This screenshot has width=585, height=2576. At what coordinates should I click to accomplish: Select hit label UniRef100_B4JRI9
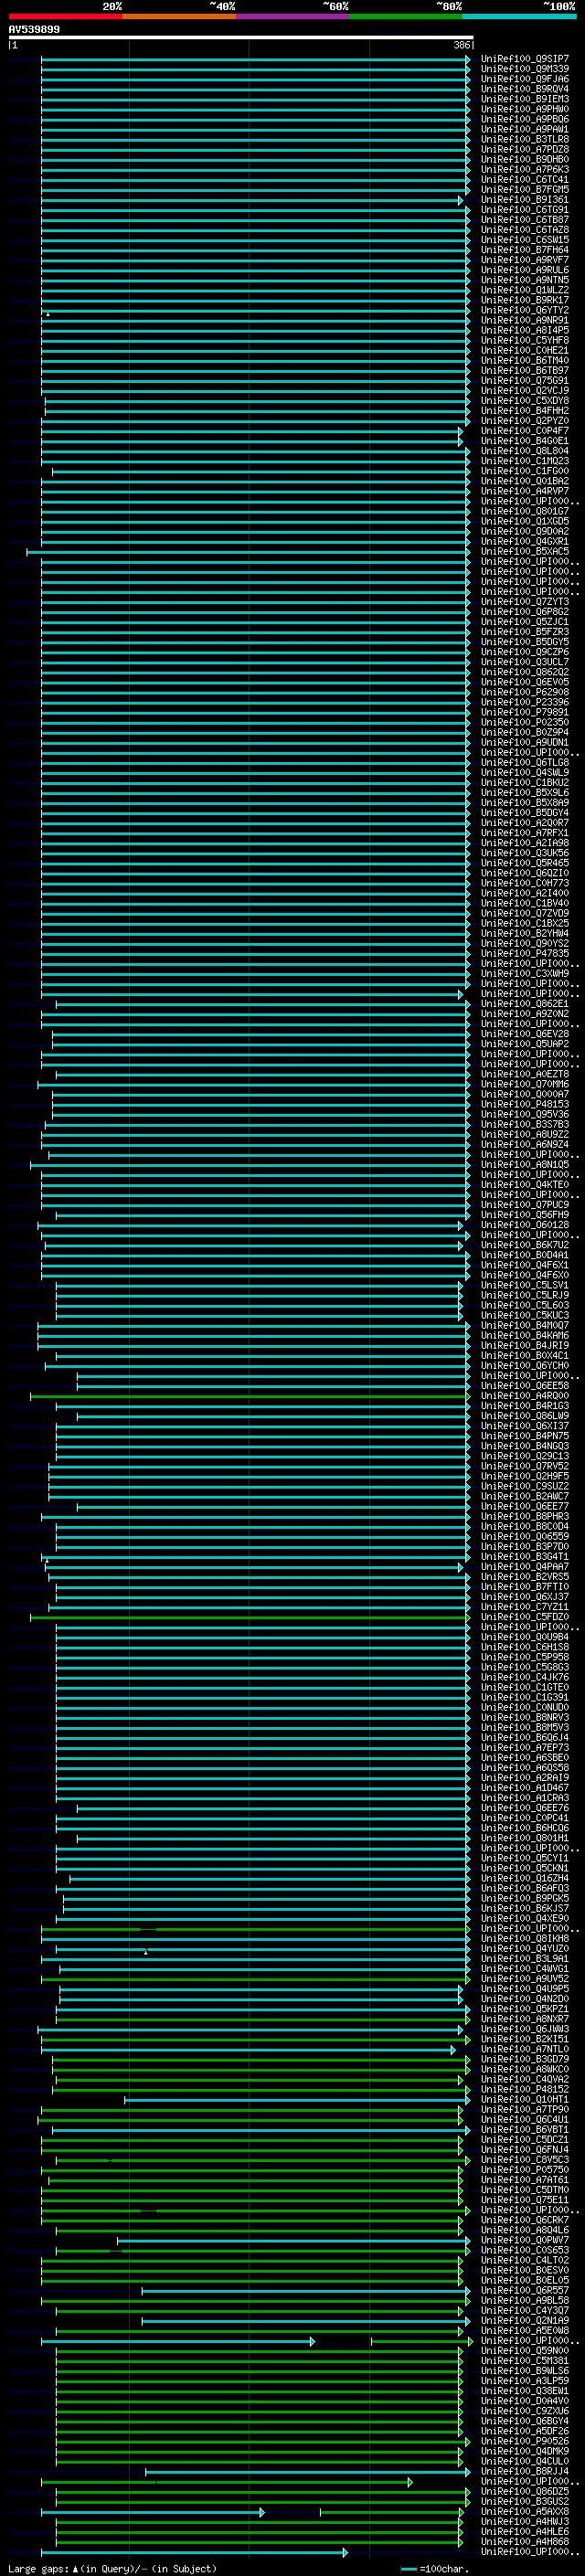tap(525, 1346)
